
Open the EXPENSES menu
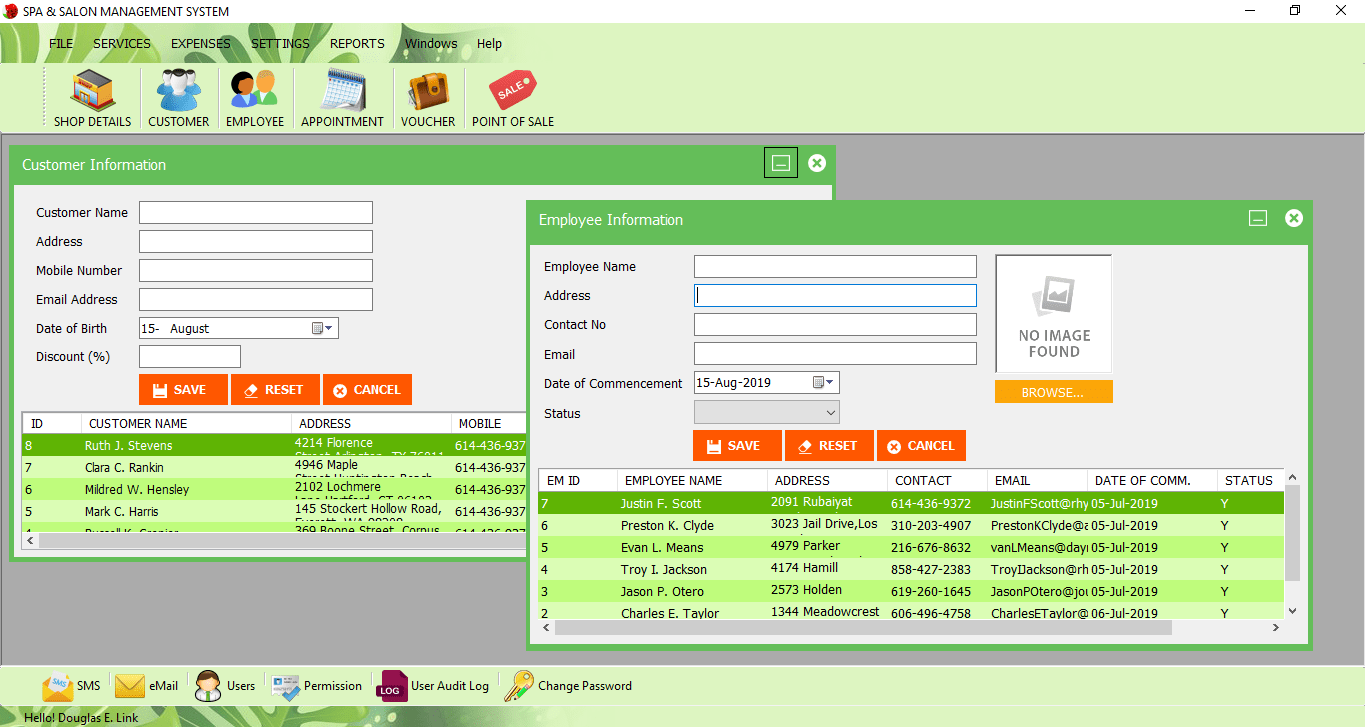pyautogui.click(x=201, y=44)
